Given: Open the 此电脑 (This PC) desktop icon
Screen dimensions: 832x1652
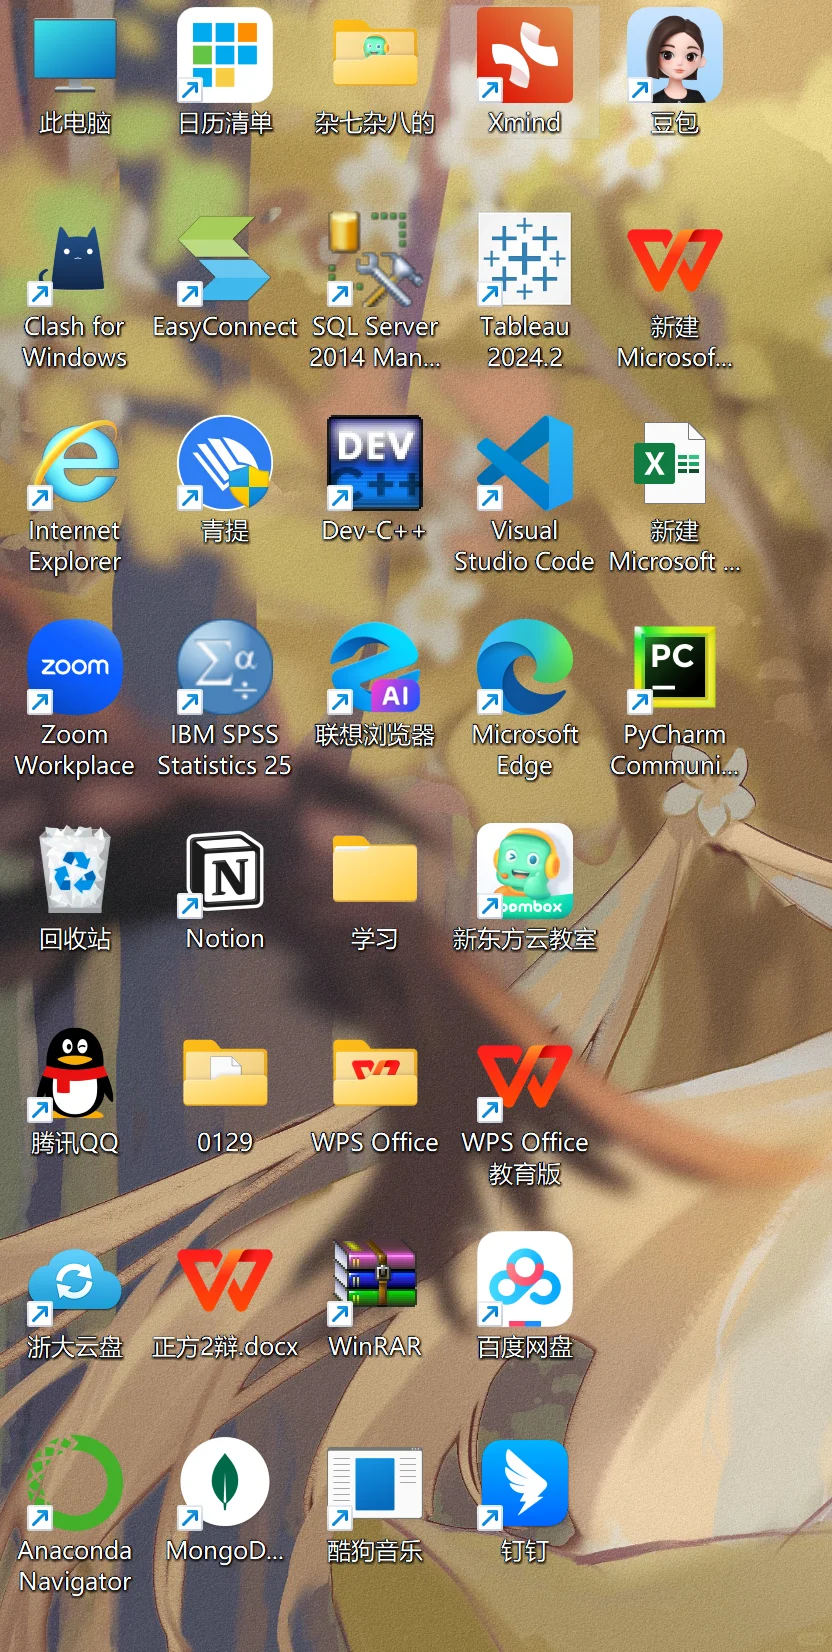Looking at the screenshot, I should (x=75, y=55).
